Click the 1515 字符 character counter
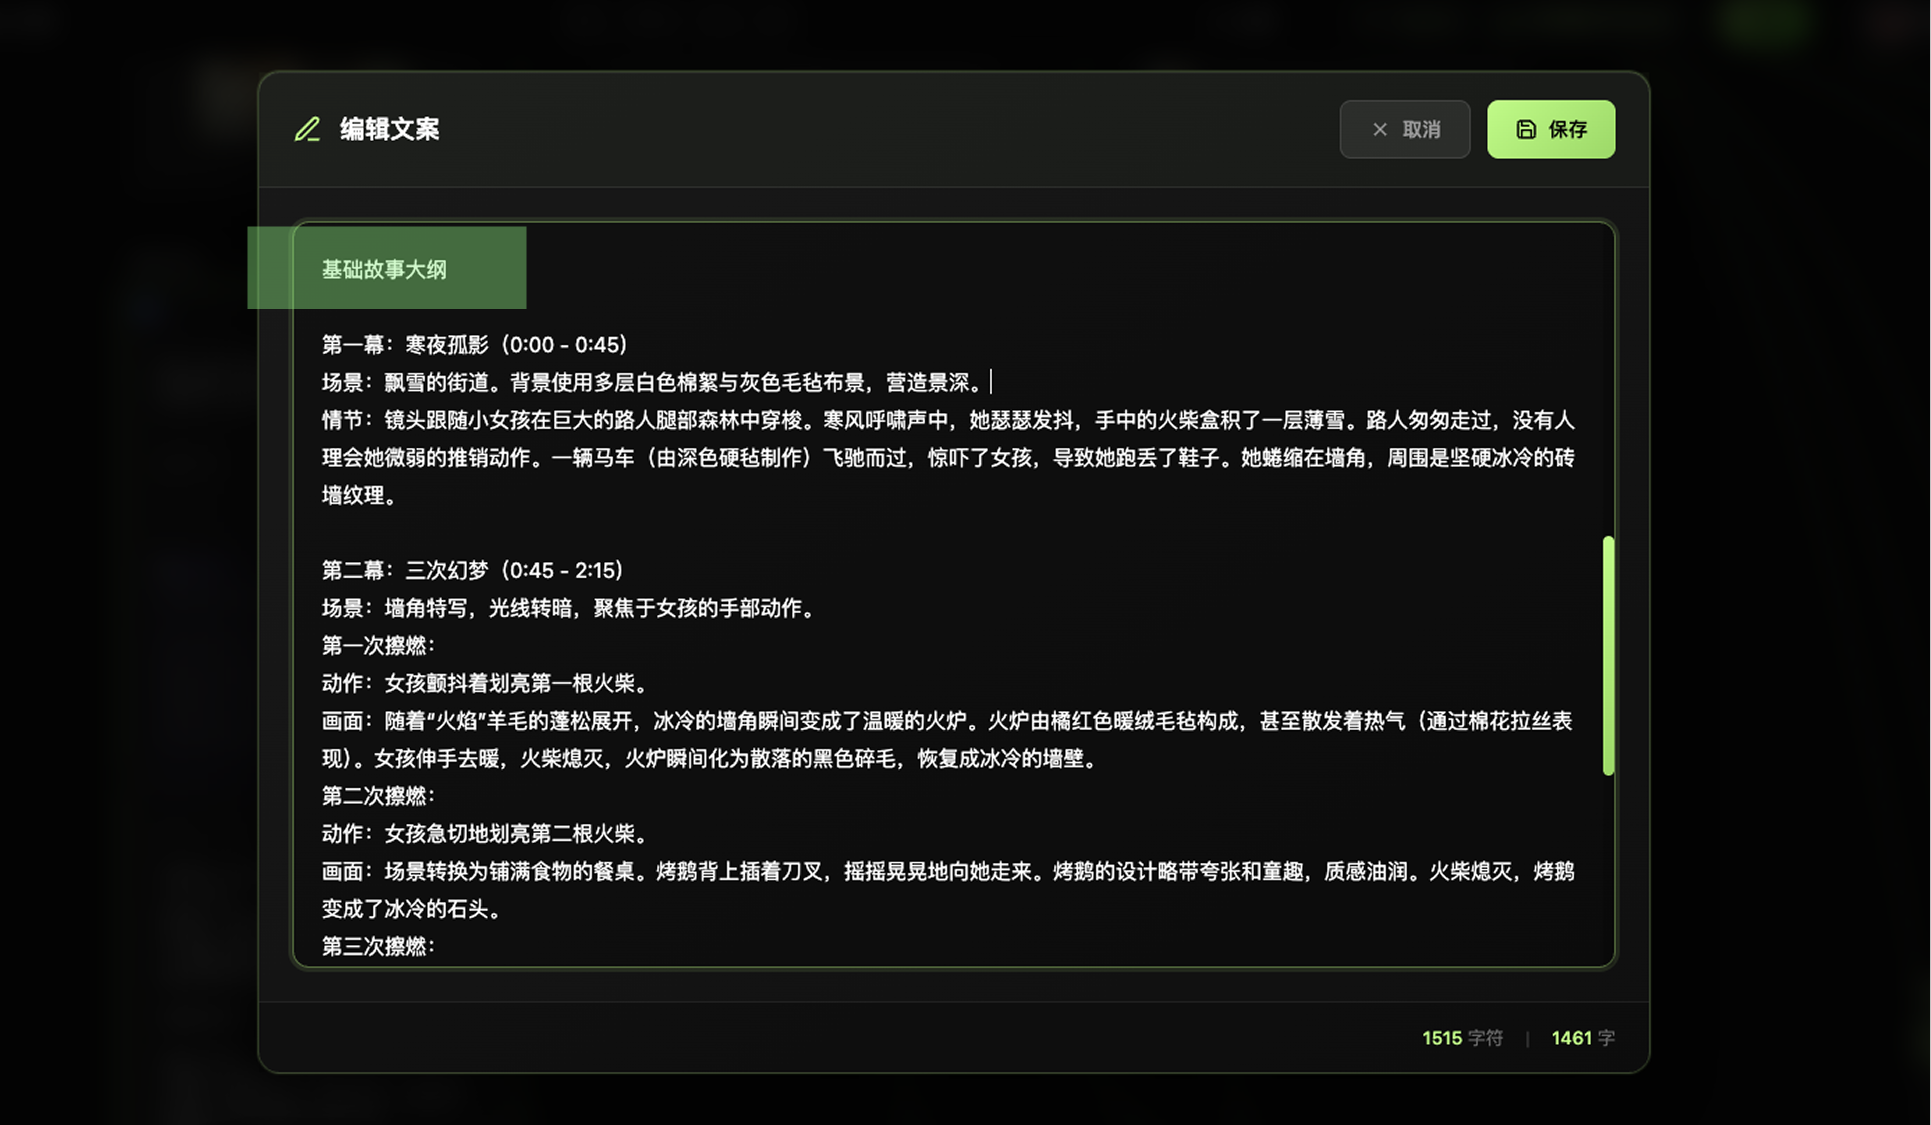 (1461, 1038)
